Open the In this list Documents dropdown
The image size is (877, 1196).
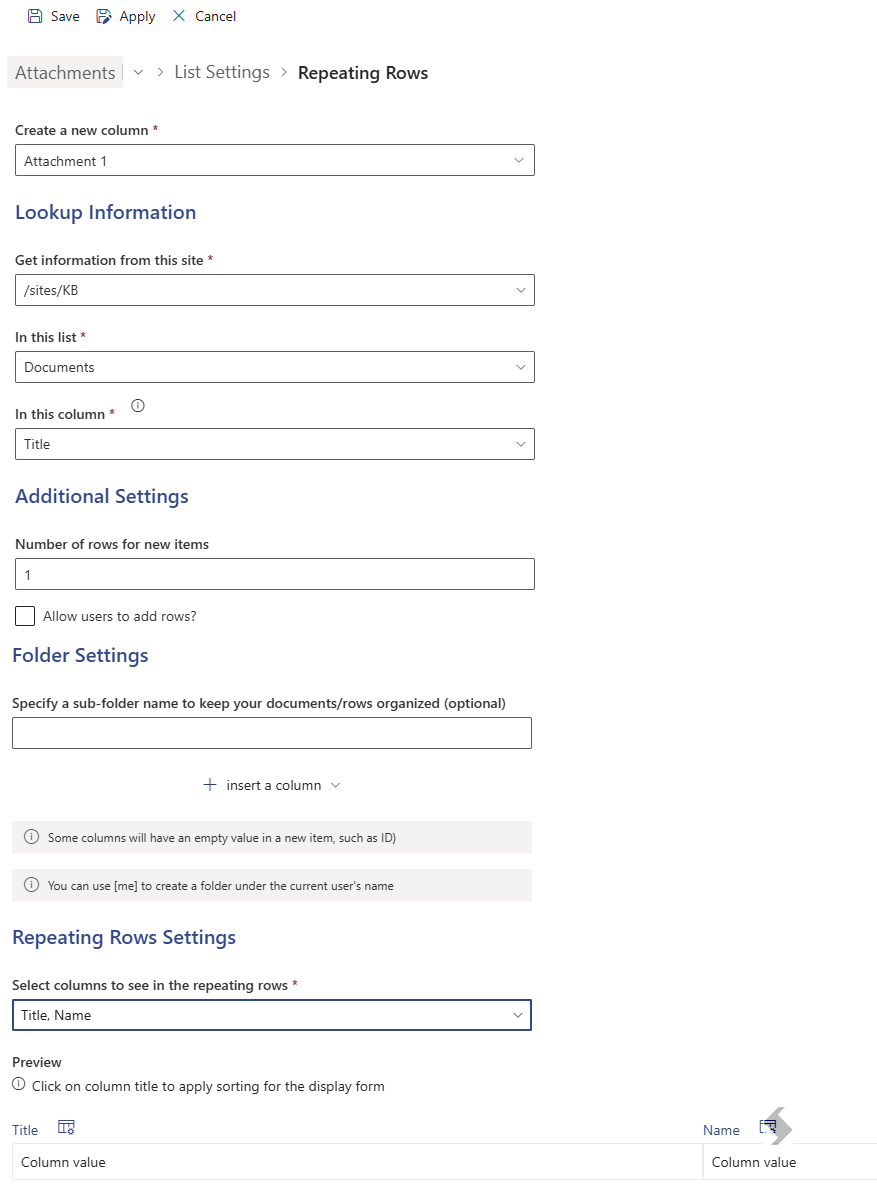[275, 367]
